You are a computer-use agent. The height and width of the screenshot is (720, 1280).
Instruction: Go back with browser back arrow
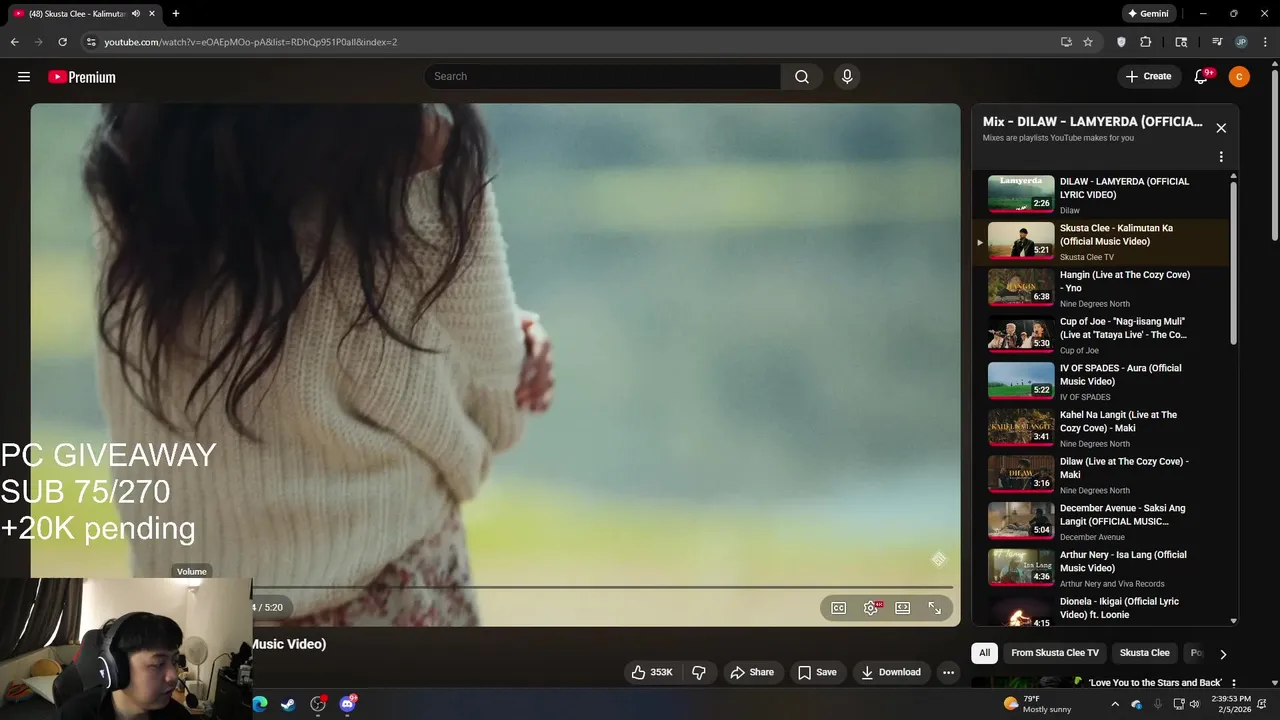(x=15, y=42)
